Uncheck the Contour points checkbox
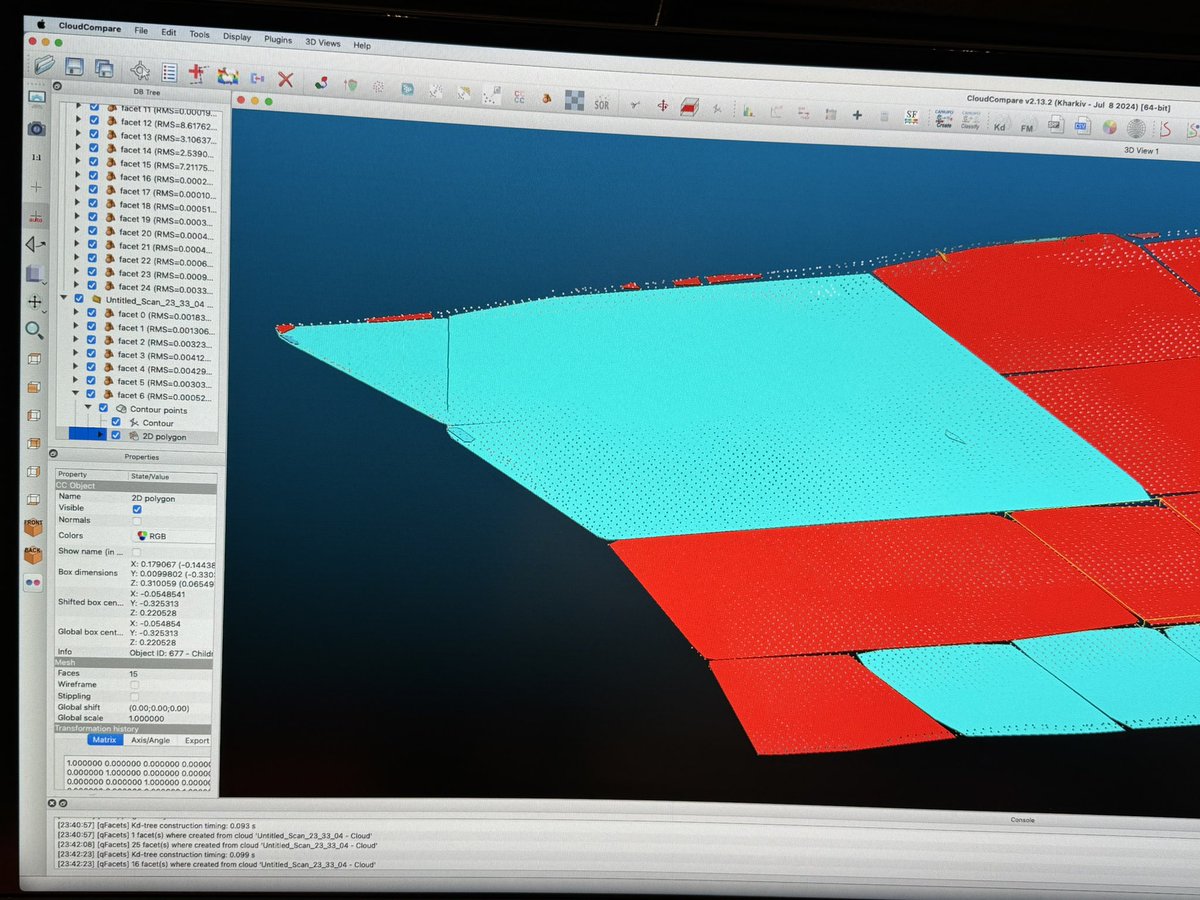Image resolution: width=1200 pixels, height=900 pixels. coord(103,408)
